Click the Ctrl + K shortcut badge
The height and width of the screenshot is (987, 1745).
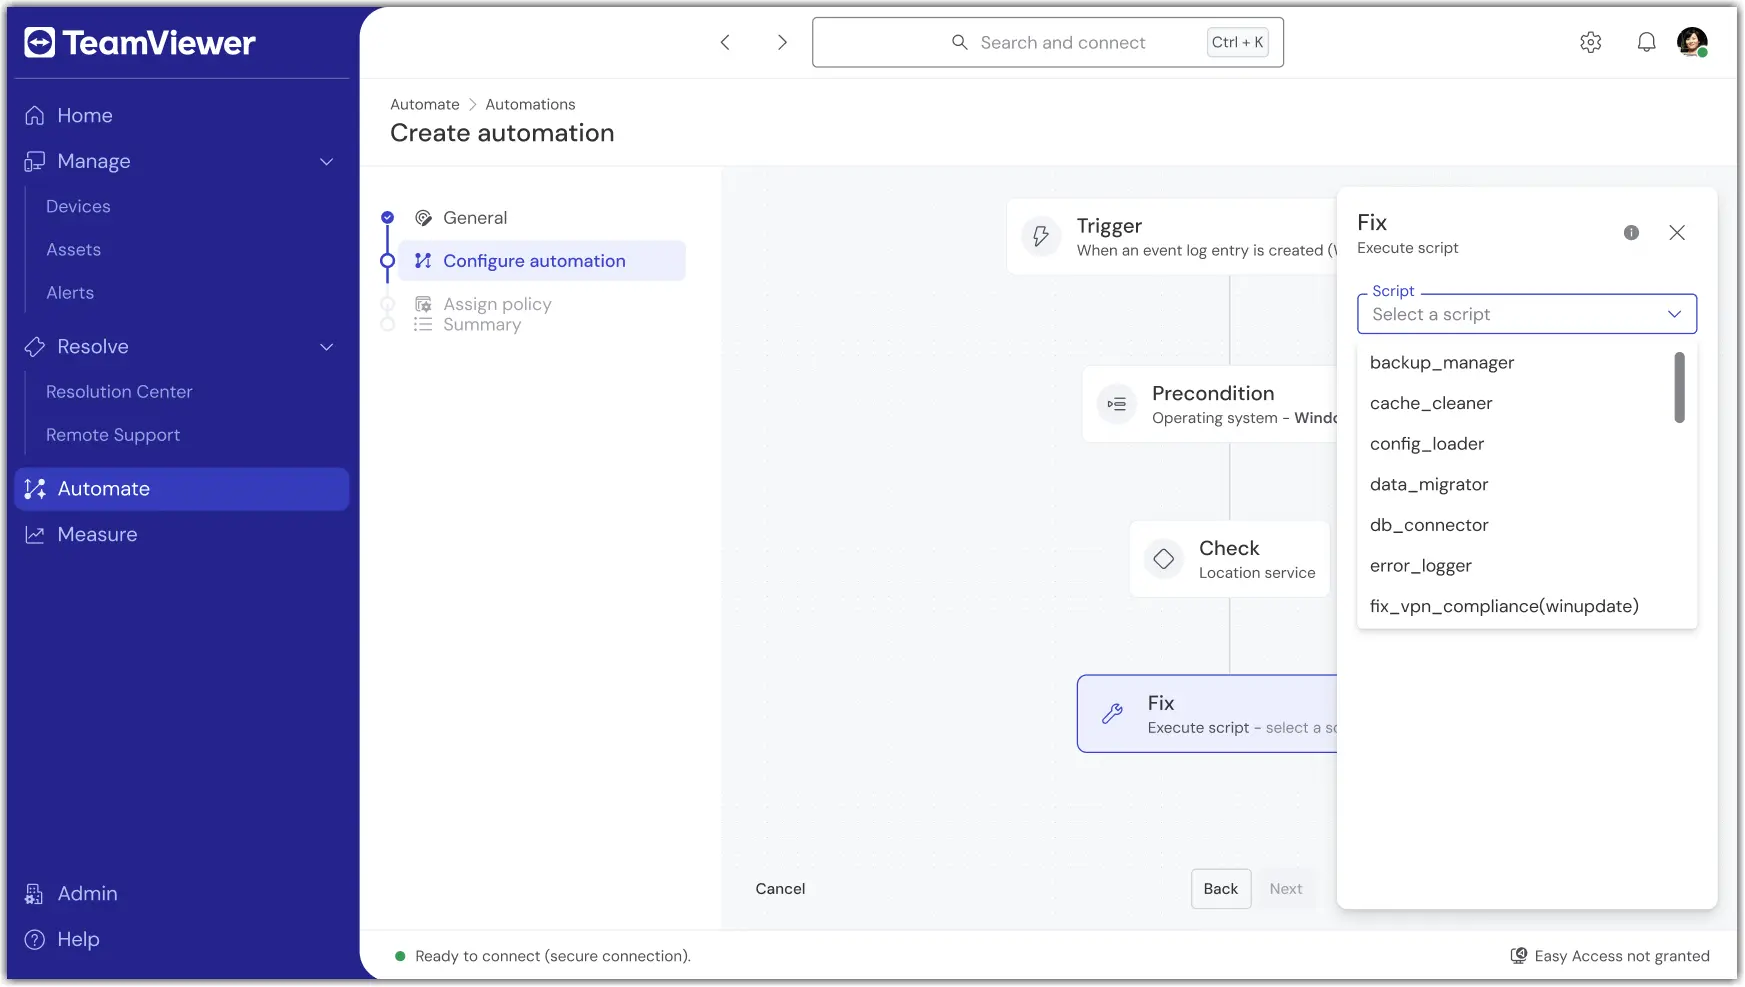click(1237, 42)
